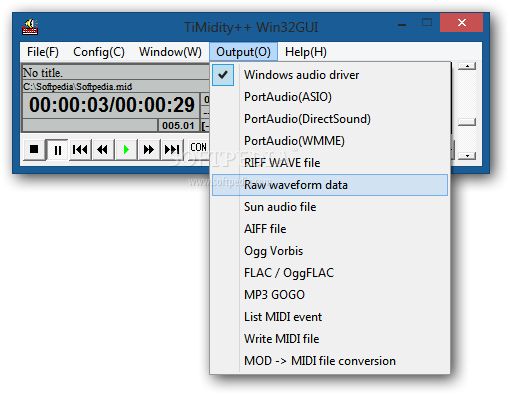Screen dimensions: 510x395
Task: Click the 00:00:03/00:00:29 time display
Action: tap(112, 106)
